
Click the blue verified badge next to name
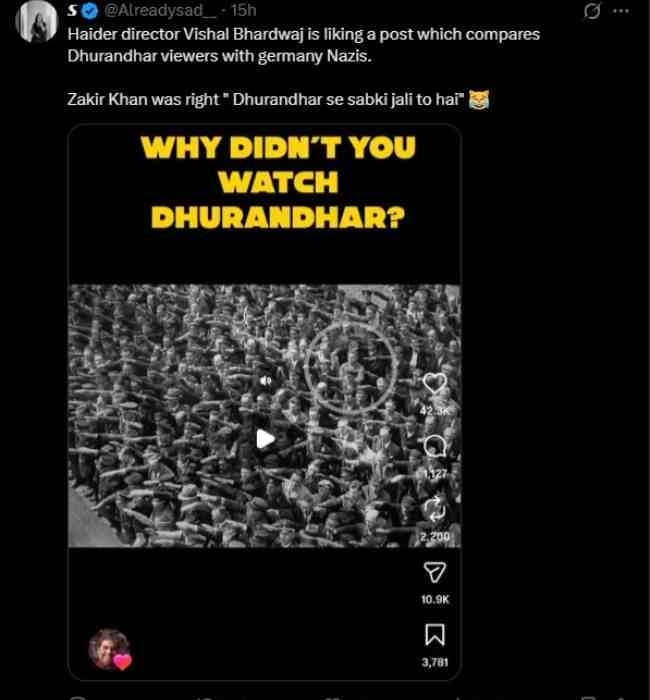(x=91, y=10)
